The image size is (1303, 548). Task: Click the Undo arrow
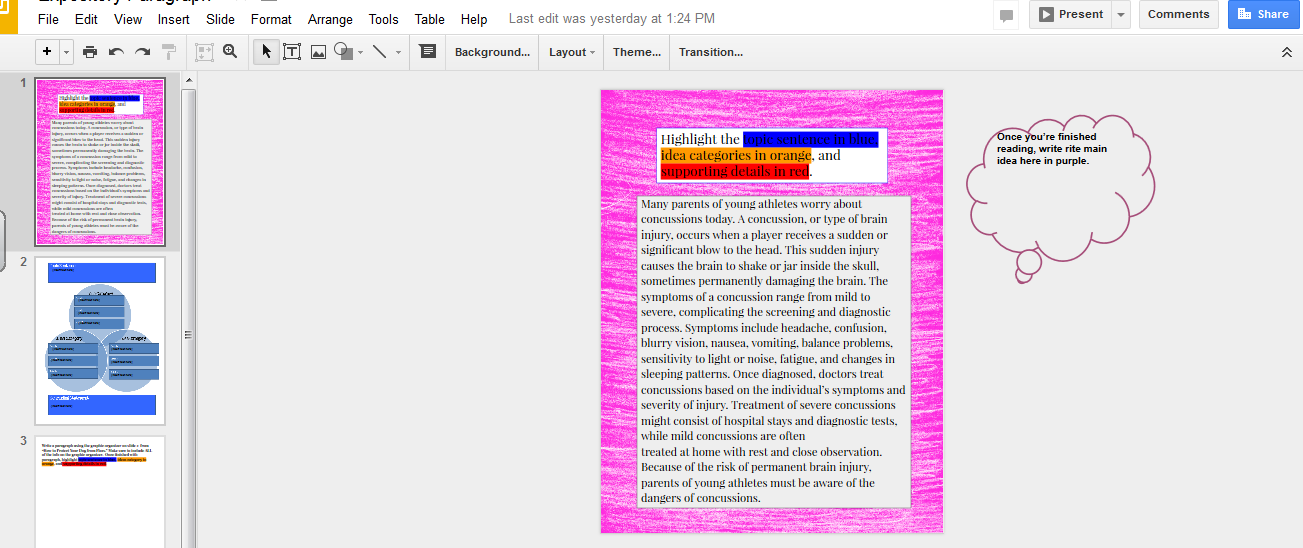(116, 52)
